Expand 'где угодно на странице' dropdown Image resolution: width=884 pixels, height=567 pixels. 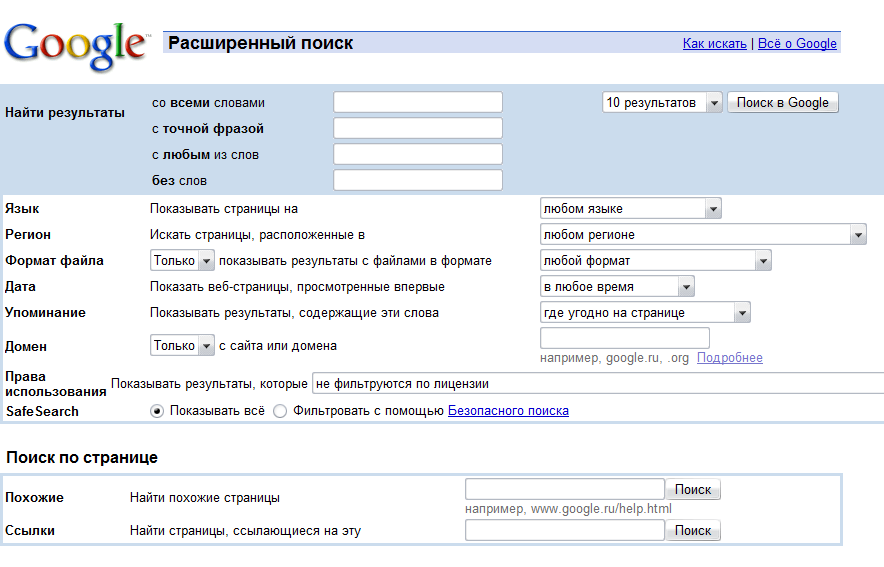coord(645,312)
